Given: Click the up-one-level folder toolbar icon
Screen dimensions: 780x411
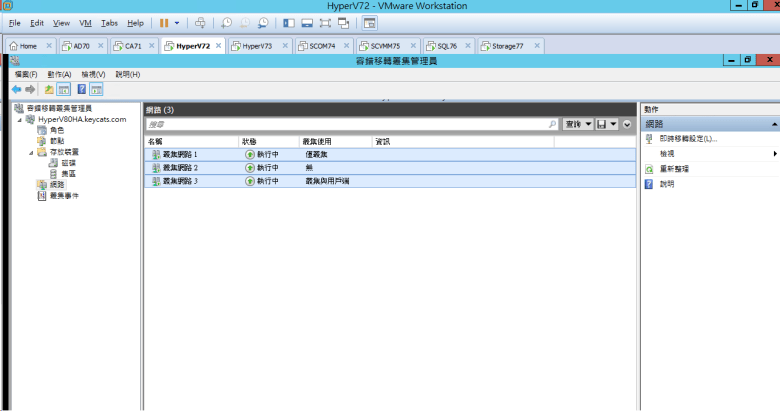Looking at the screenshot, I should (49, 89).
